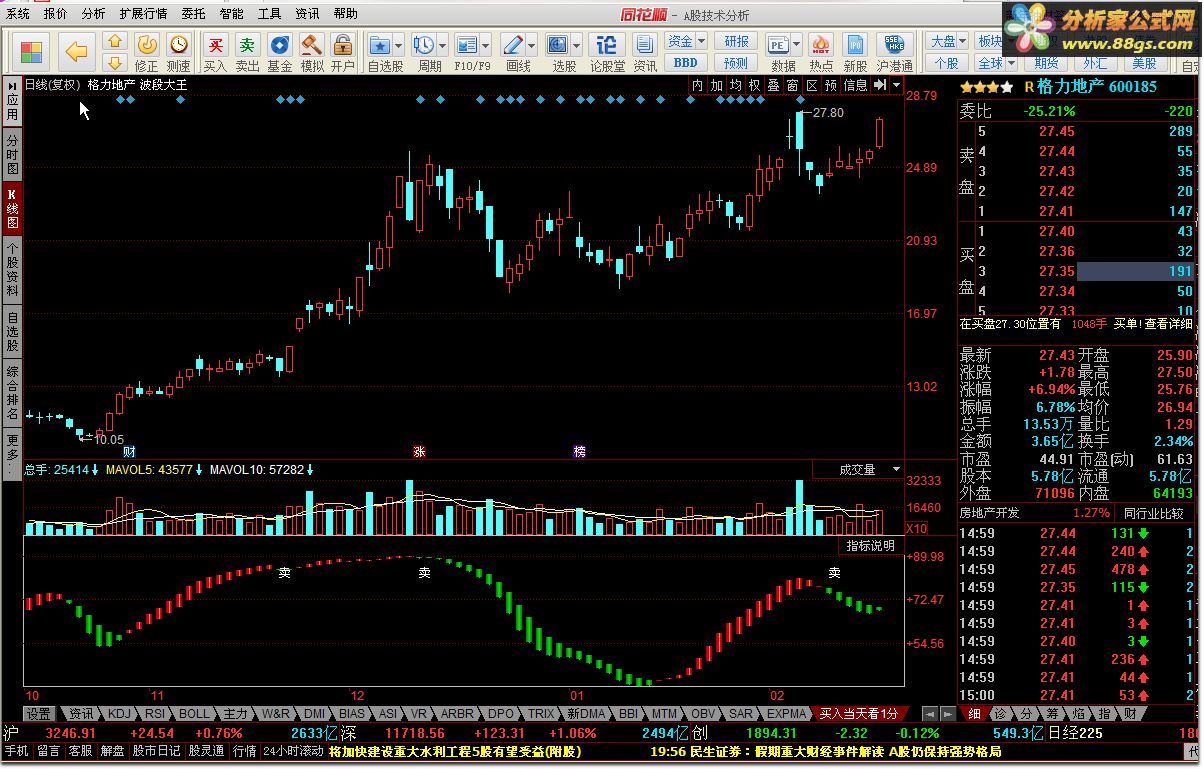Click the down arrow page button
The width and height of the screenshot is (1204, 769).
(115, 63)
